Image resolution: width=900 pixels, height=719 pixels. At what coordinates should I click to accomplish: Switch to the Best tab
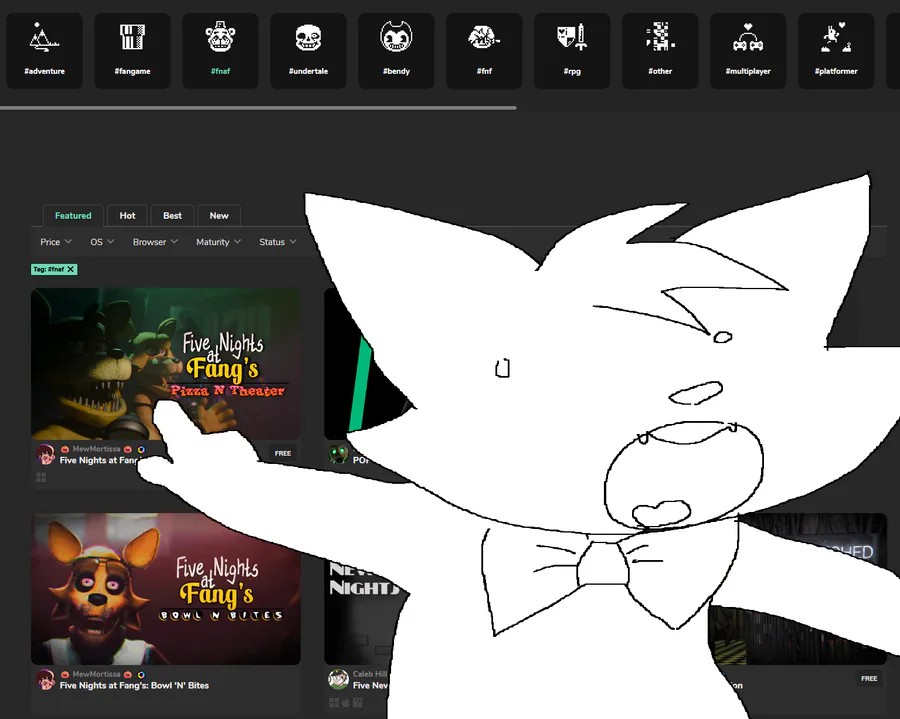172,216
